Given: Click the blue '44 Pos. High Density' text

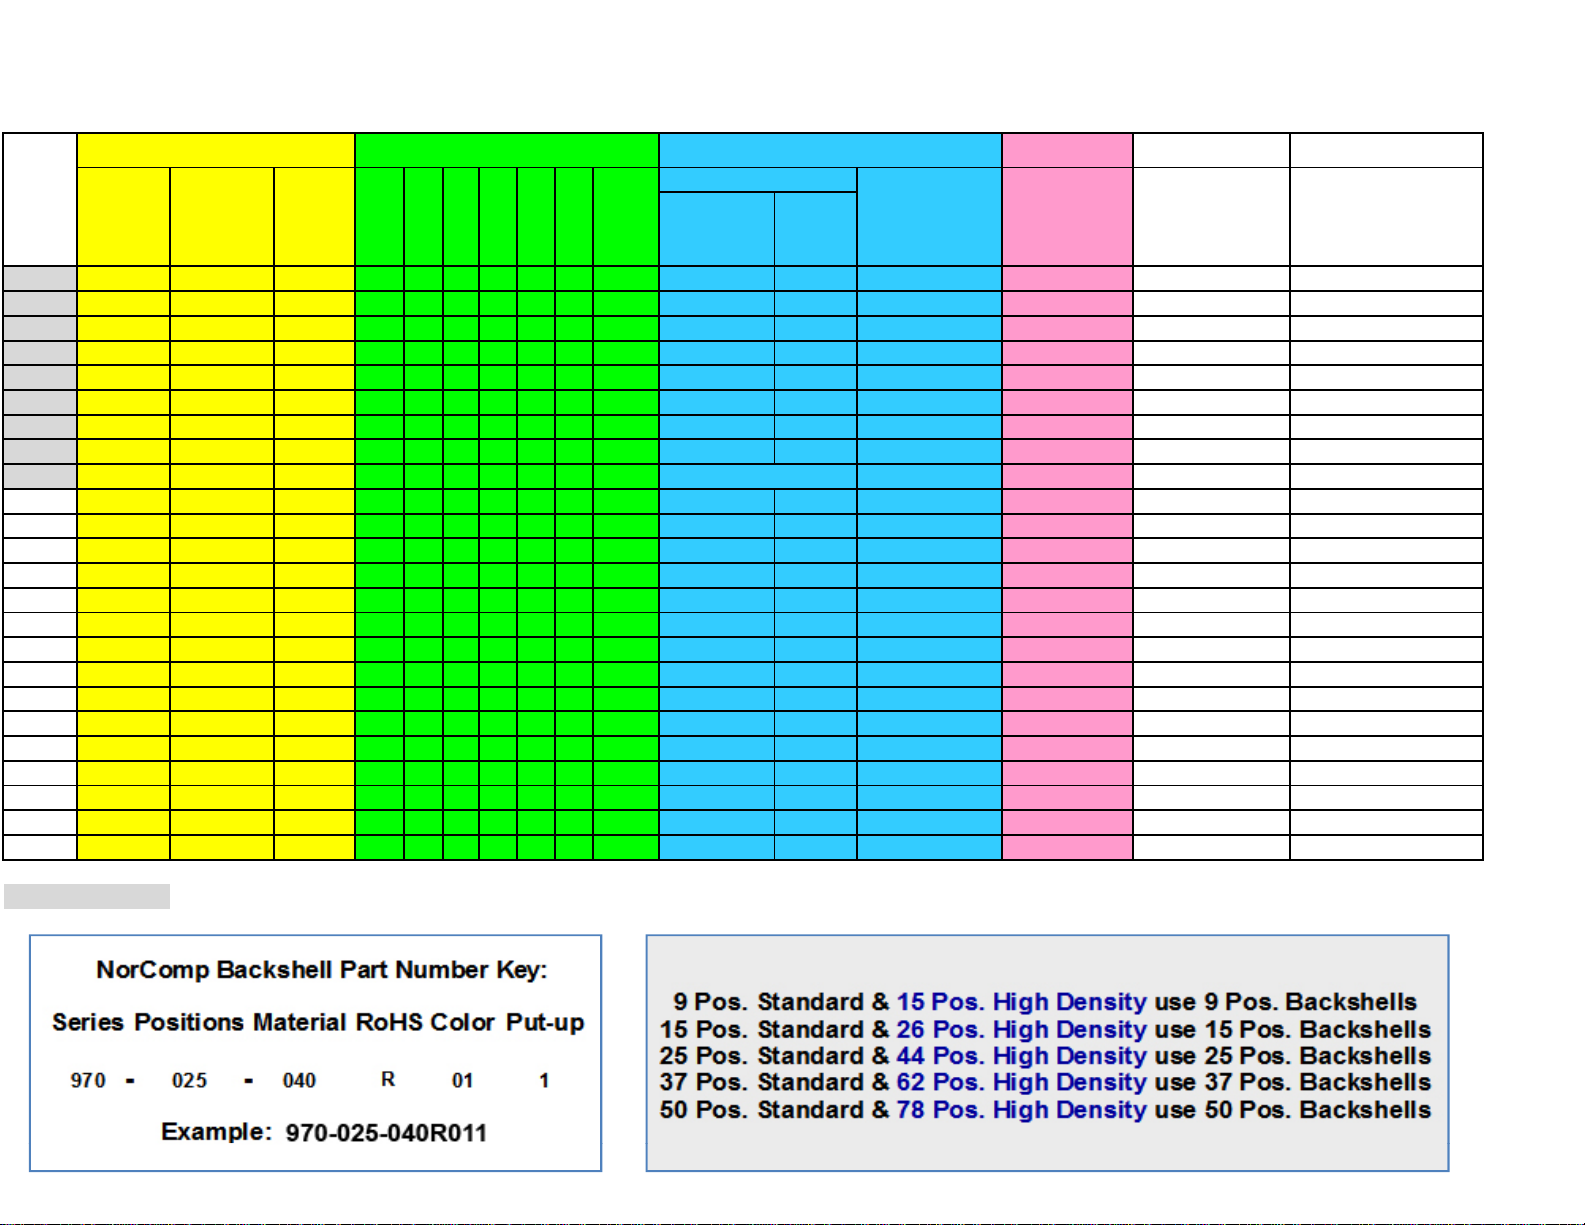Looking at the screenshot, I should click(1021, 1056).
